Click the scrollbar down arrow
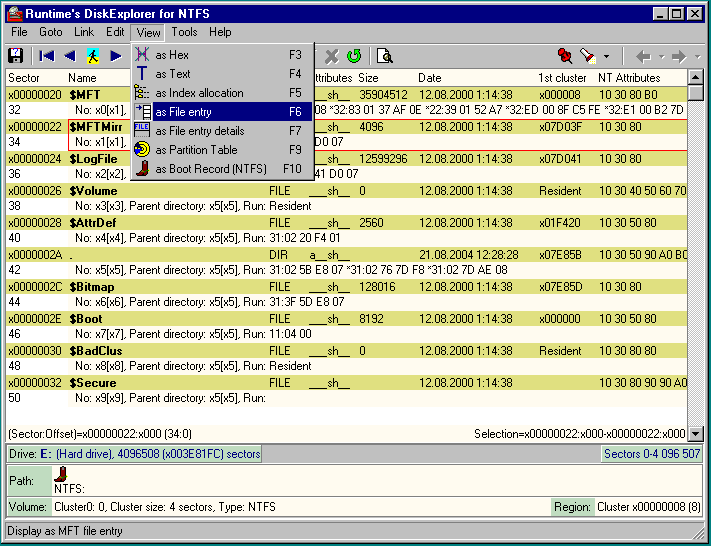This screenshot has width=711, height=546. (x=696, y=434)
